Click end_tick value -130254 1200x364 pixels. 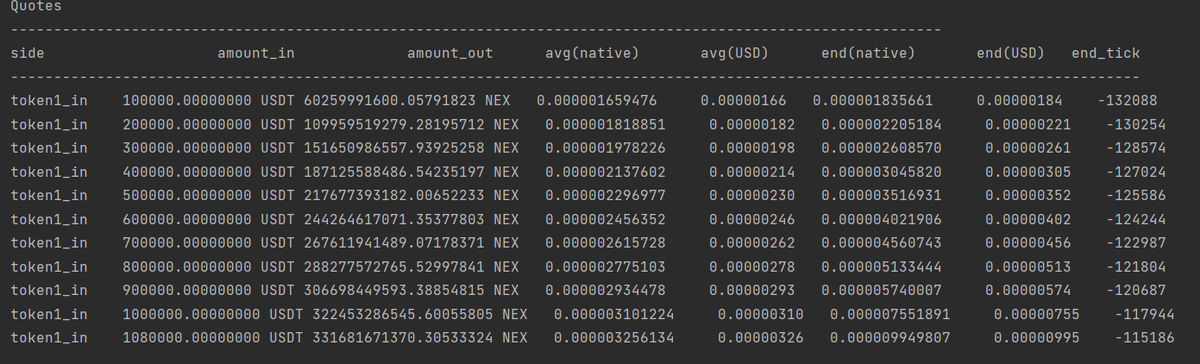[x=1136, y=124]
